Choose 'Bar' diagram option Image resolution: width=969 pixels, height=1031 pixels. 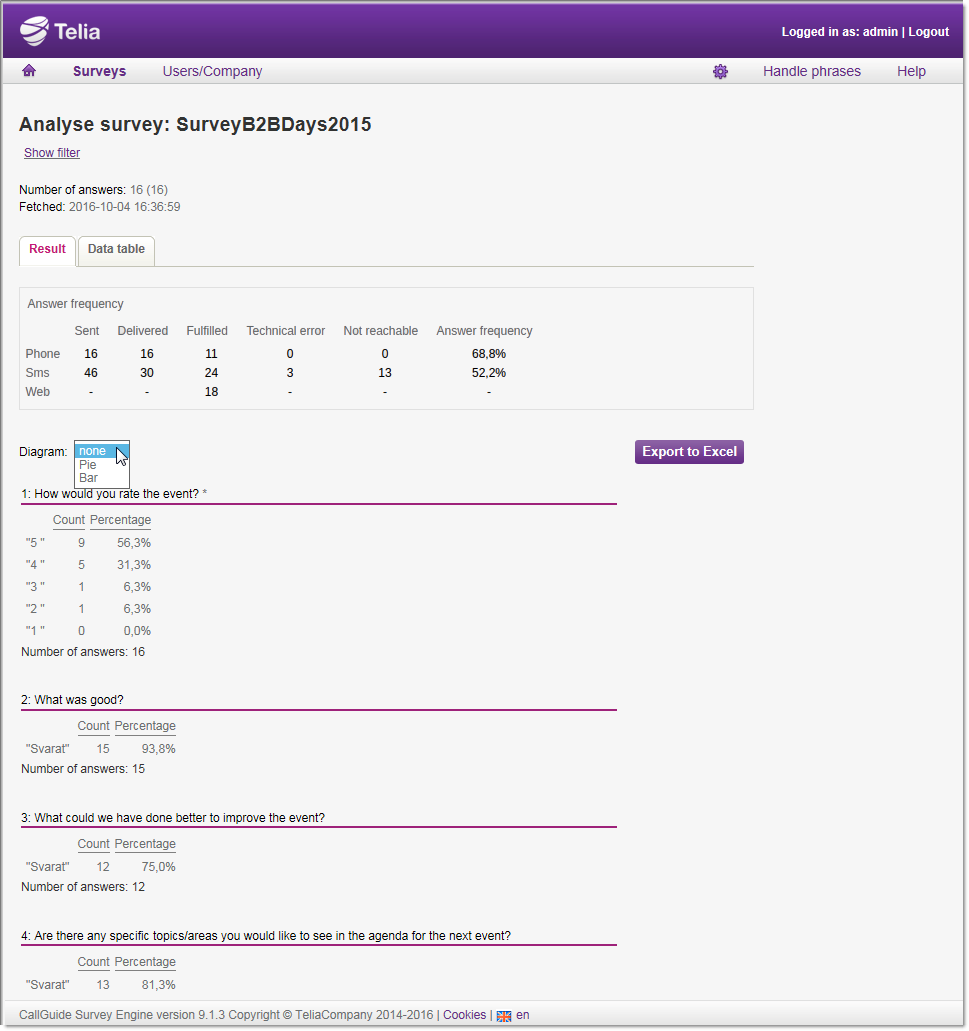89,479
